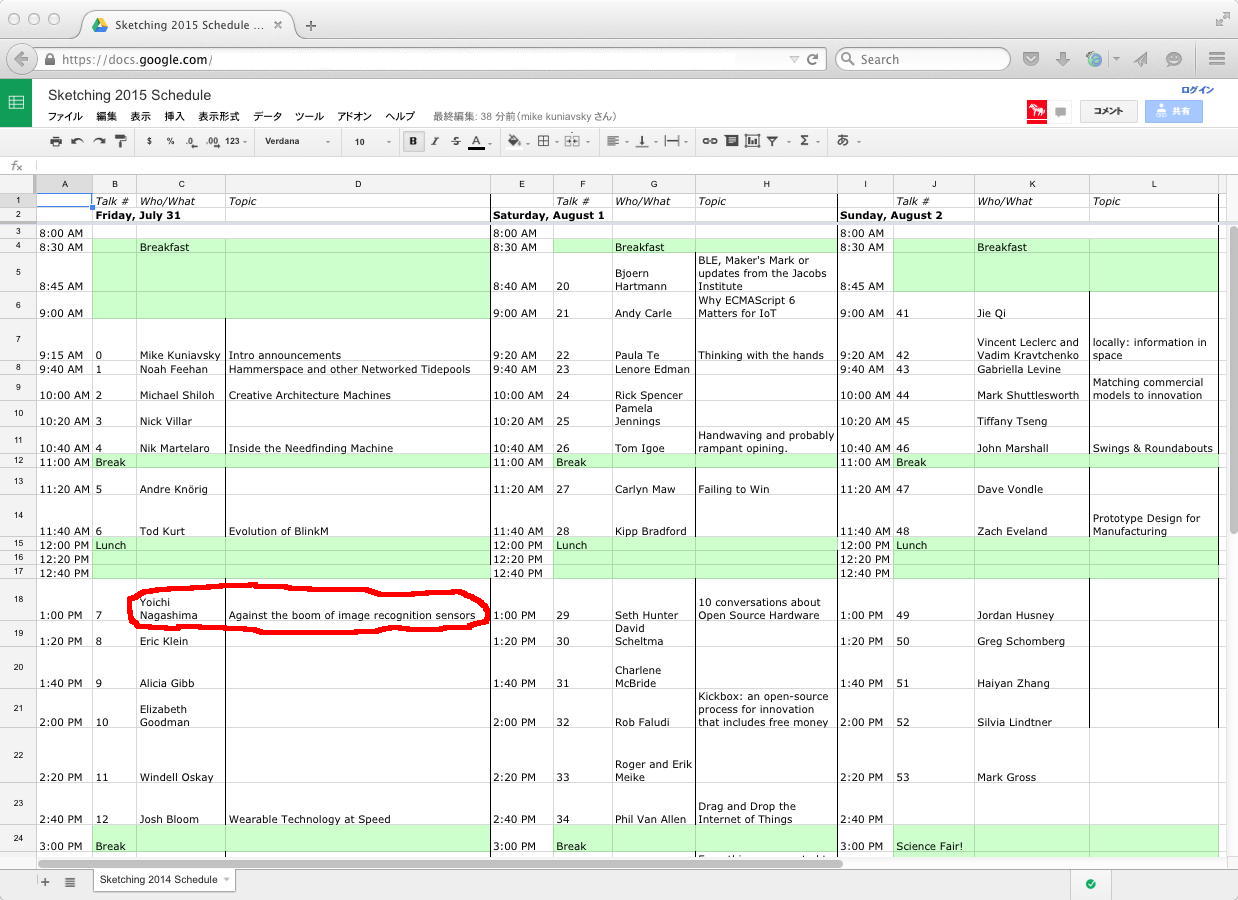Print the spreadsheet with the printer icon

click(56, 142)
